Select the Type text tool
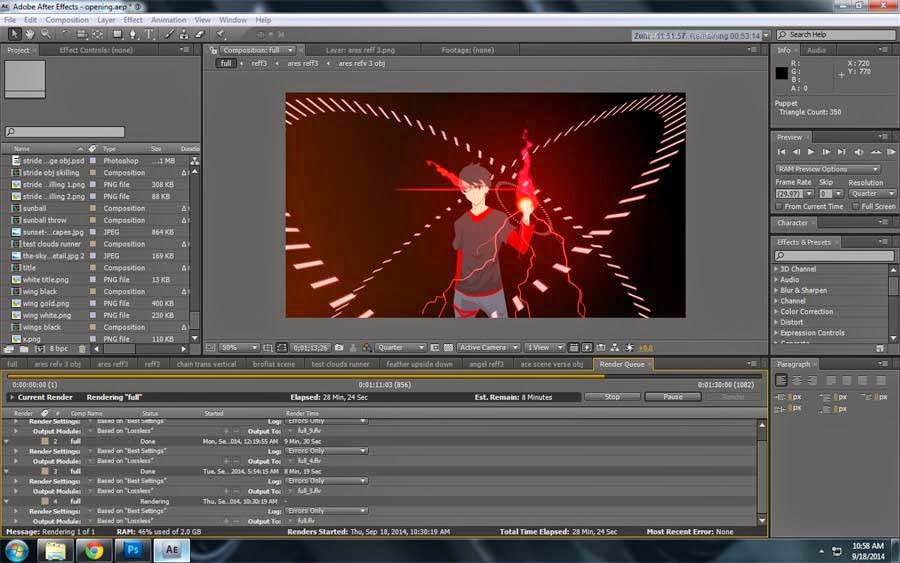This screenshot has height=563, width=900. [x=149, y=34]
